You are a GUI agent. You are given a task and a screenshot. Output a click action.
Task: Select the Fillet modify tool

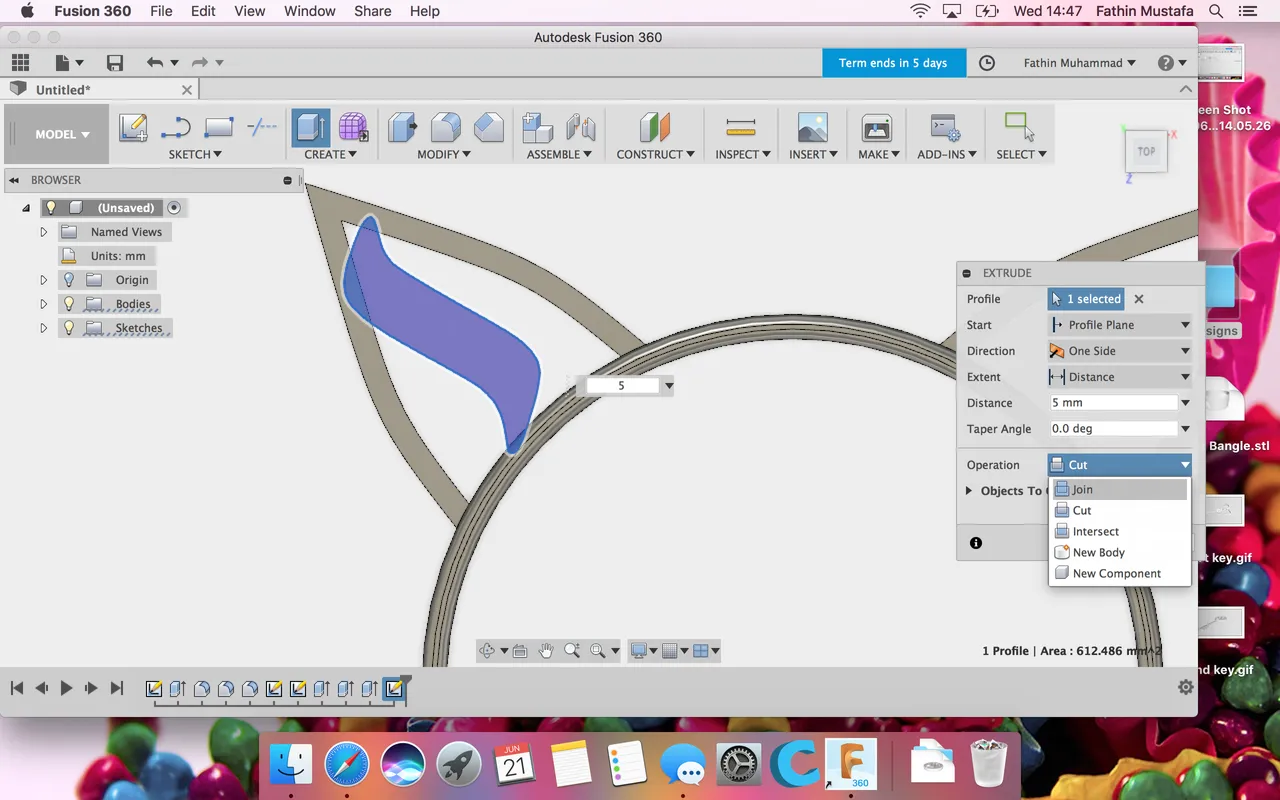[446, 128]
